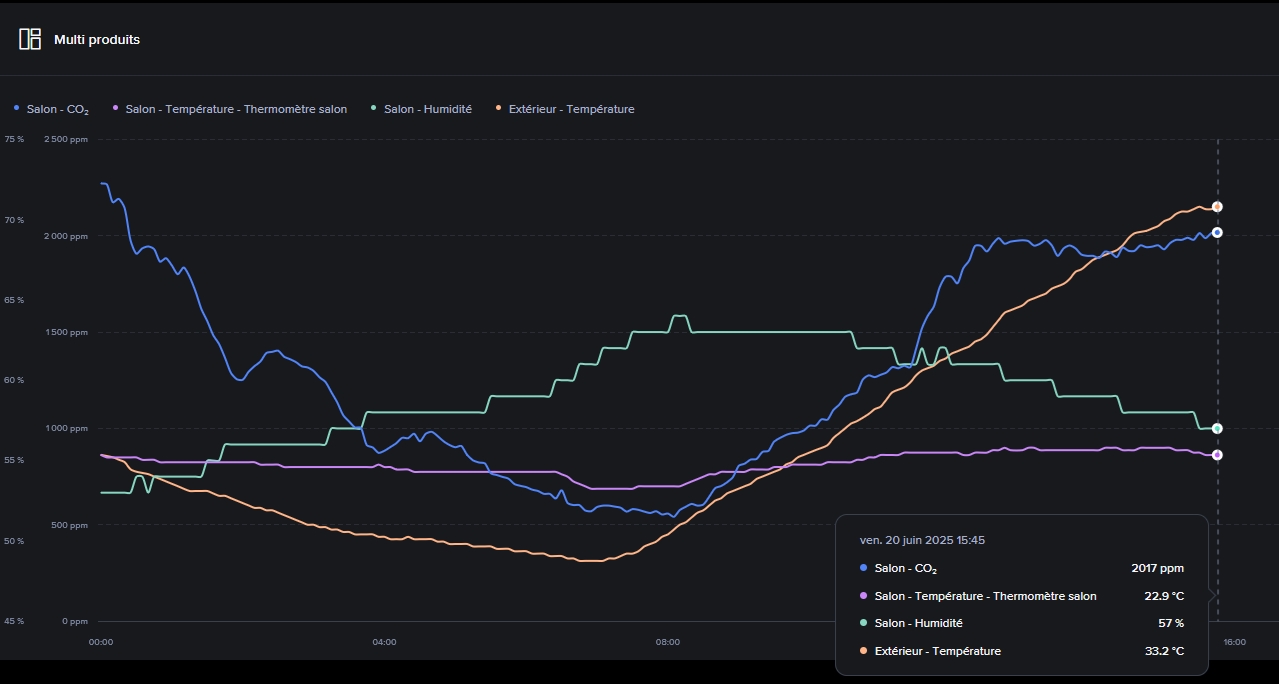The width and height of the screenshot is (1279, 684).
Task: Click the tooltip date ven. 20 juin 2025 15:45
Action: [x=922, y=540]
